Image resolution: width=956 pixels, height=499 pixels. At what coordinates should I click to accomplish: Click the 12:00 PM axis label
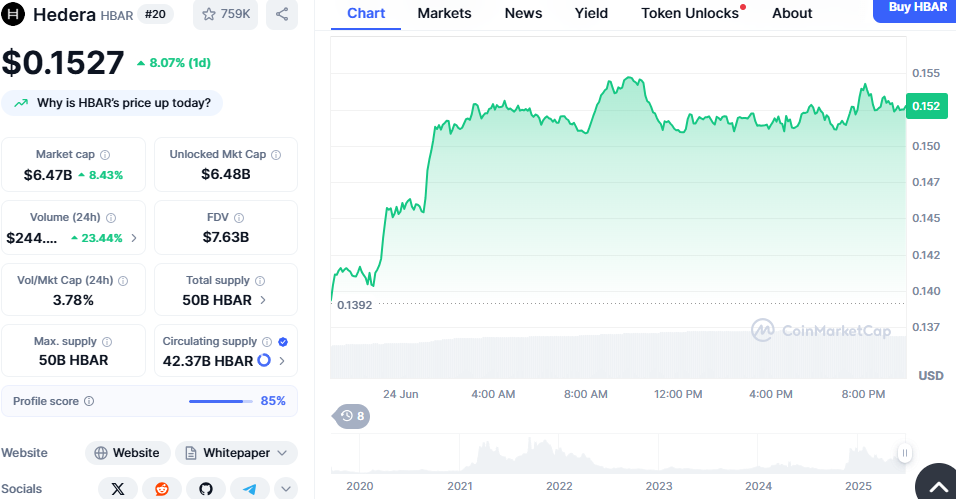point(678,394)
